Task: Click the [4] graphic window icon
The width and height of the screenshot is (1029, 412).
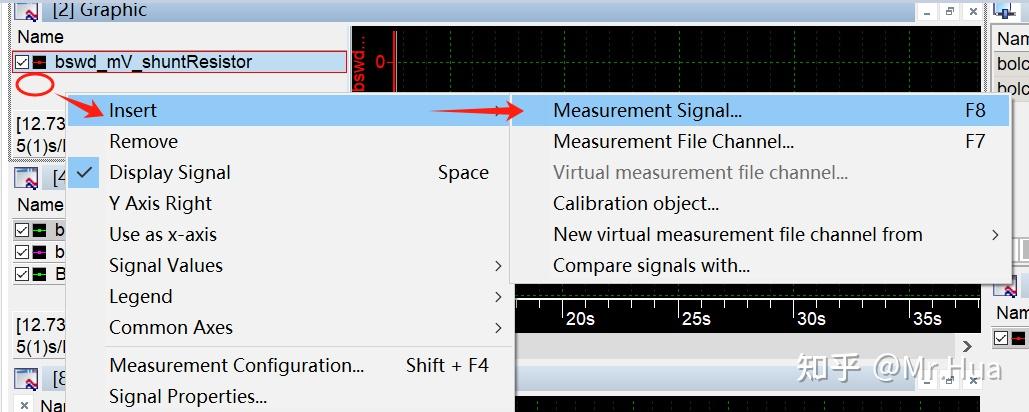Action: 26,180
